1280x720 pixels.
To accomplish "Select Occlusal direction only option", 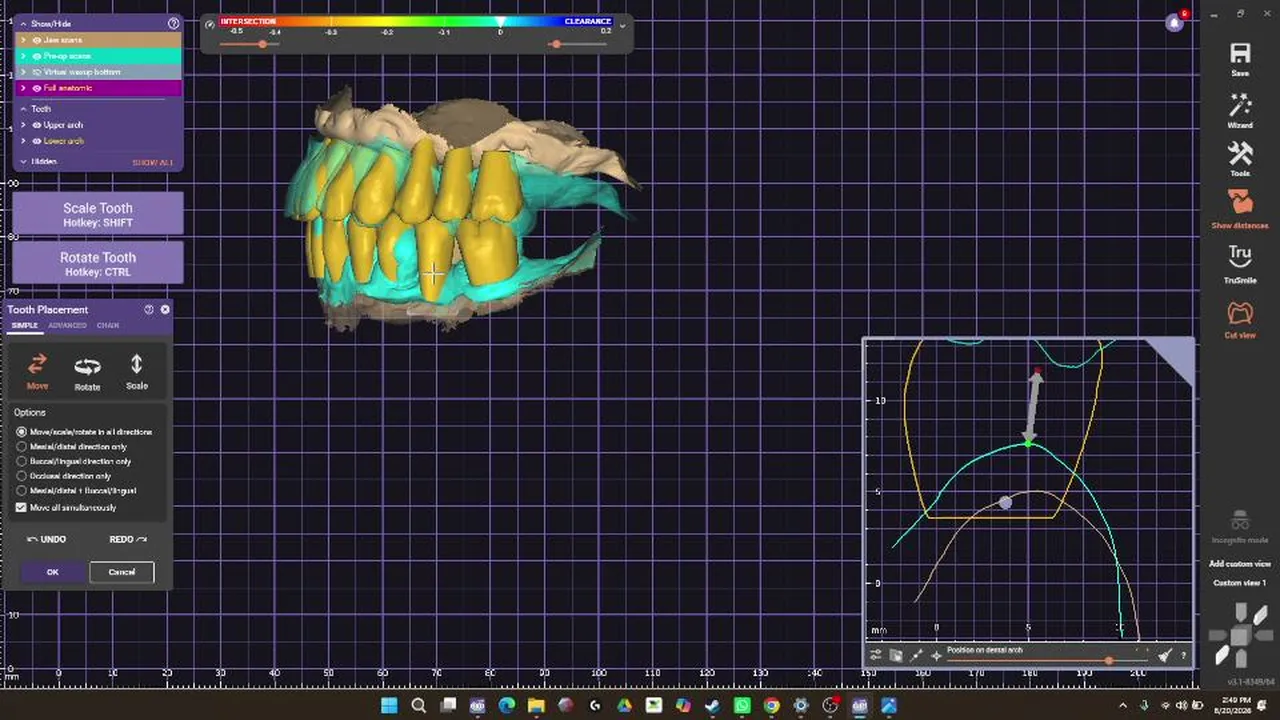I will (x=22, y=476).
